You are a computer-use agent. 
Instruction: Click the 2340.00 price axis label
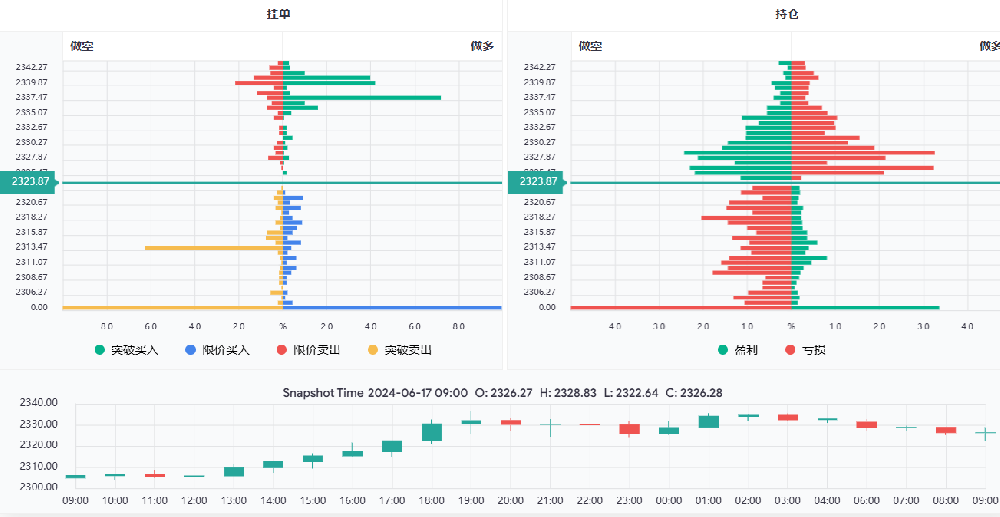click(x=39, y=403)
